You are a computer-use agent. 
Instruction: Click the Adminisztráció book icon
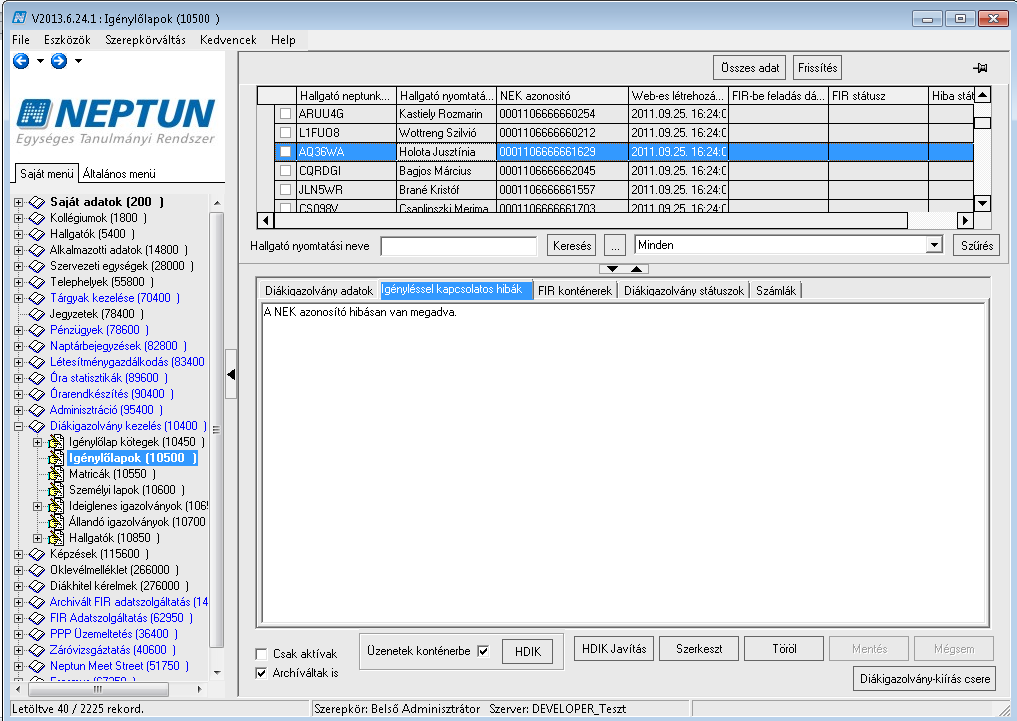tap(37, 410)
